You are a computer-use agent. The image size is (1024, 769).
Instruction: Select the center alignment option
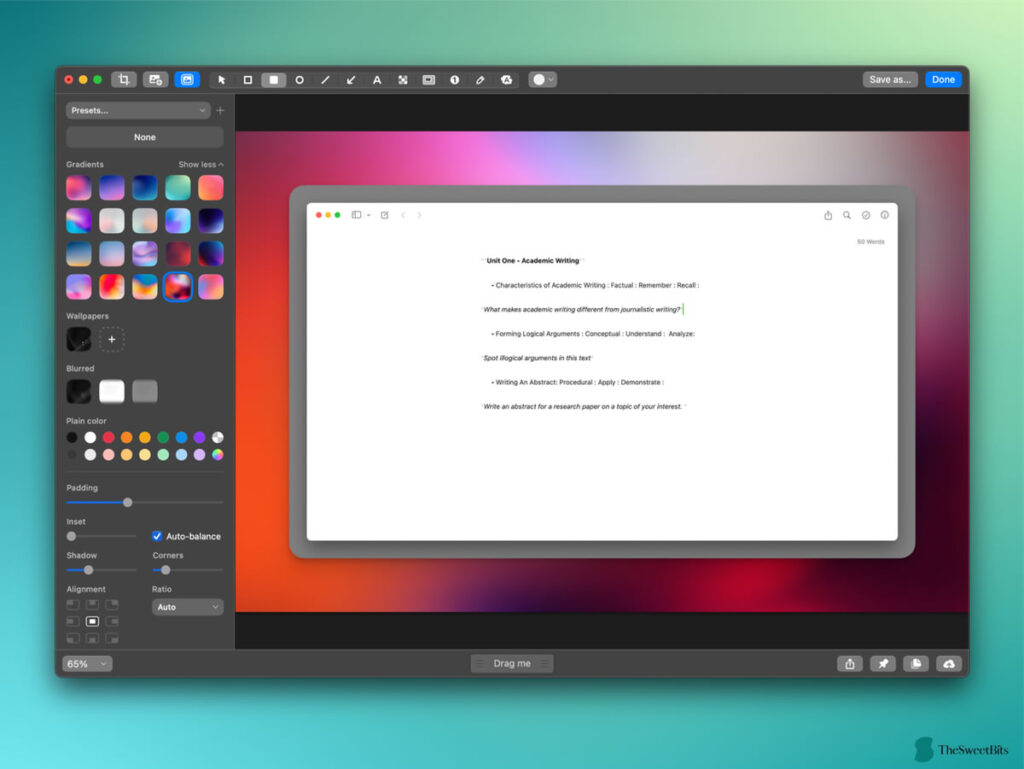coord(92,621)
